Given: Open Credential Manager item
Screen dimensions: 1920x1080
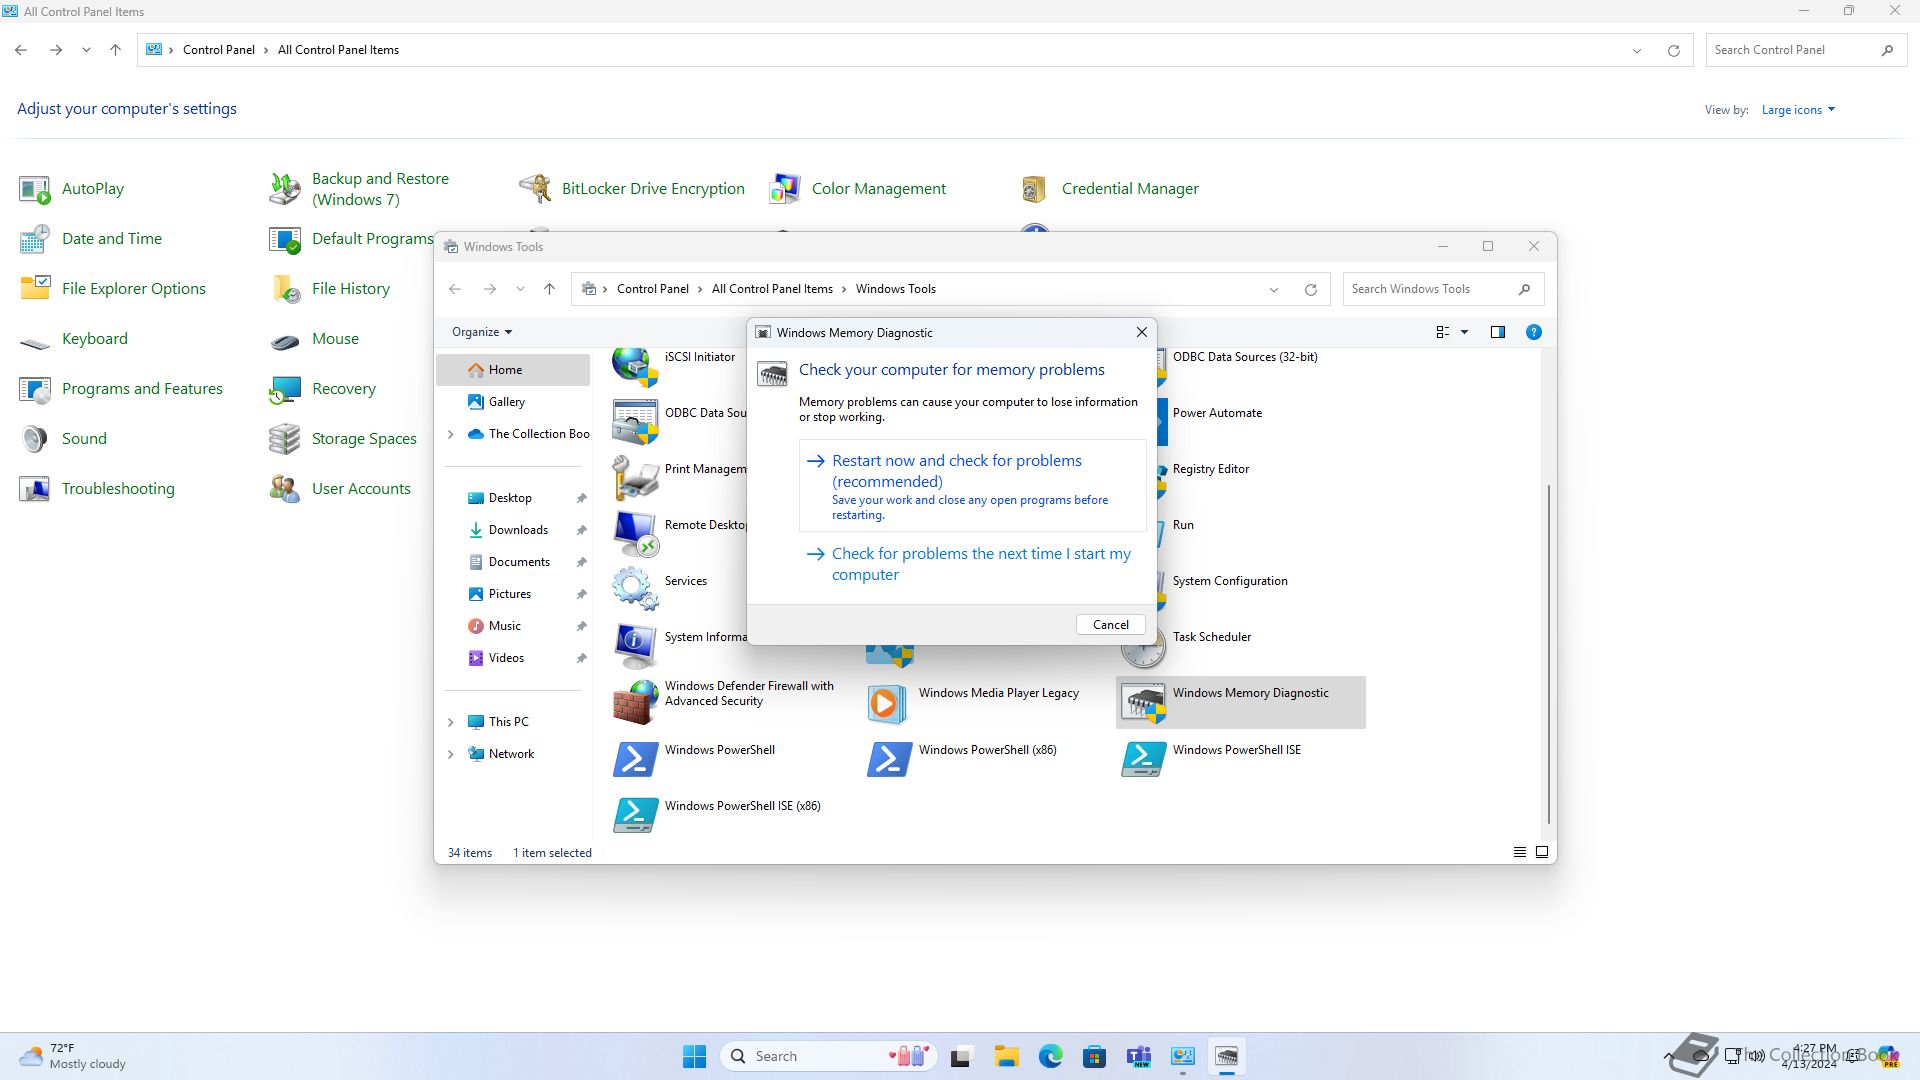Looking at the screenshot, I should 1109,189.
